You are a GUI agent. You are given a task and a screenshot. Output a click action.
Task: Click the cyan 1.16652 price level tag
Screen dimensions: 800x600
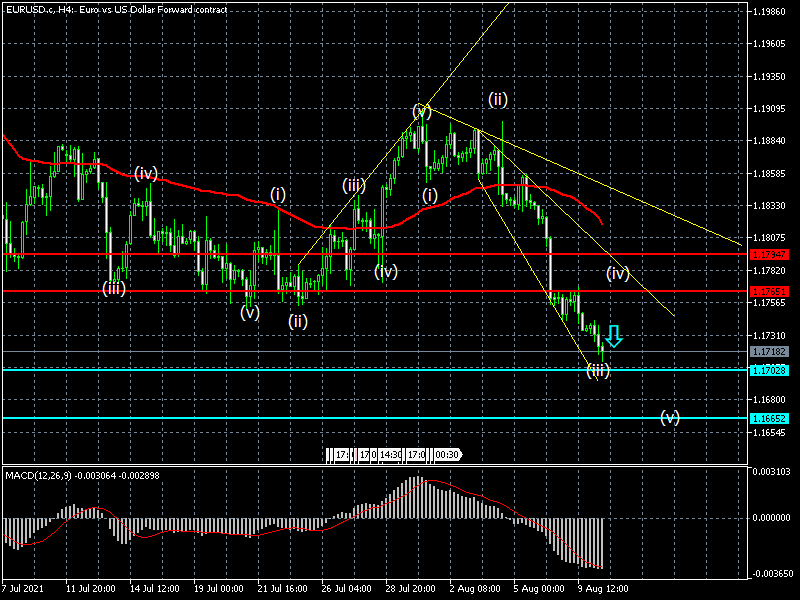click(768, 418)
